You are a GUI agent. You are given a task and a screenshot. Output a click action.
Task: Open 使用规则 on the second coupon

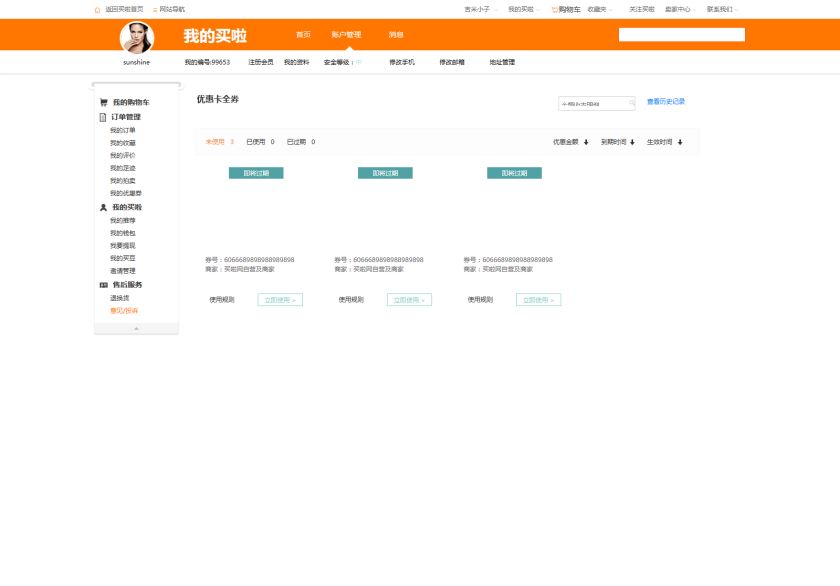coord(351,300)
